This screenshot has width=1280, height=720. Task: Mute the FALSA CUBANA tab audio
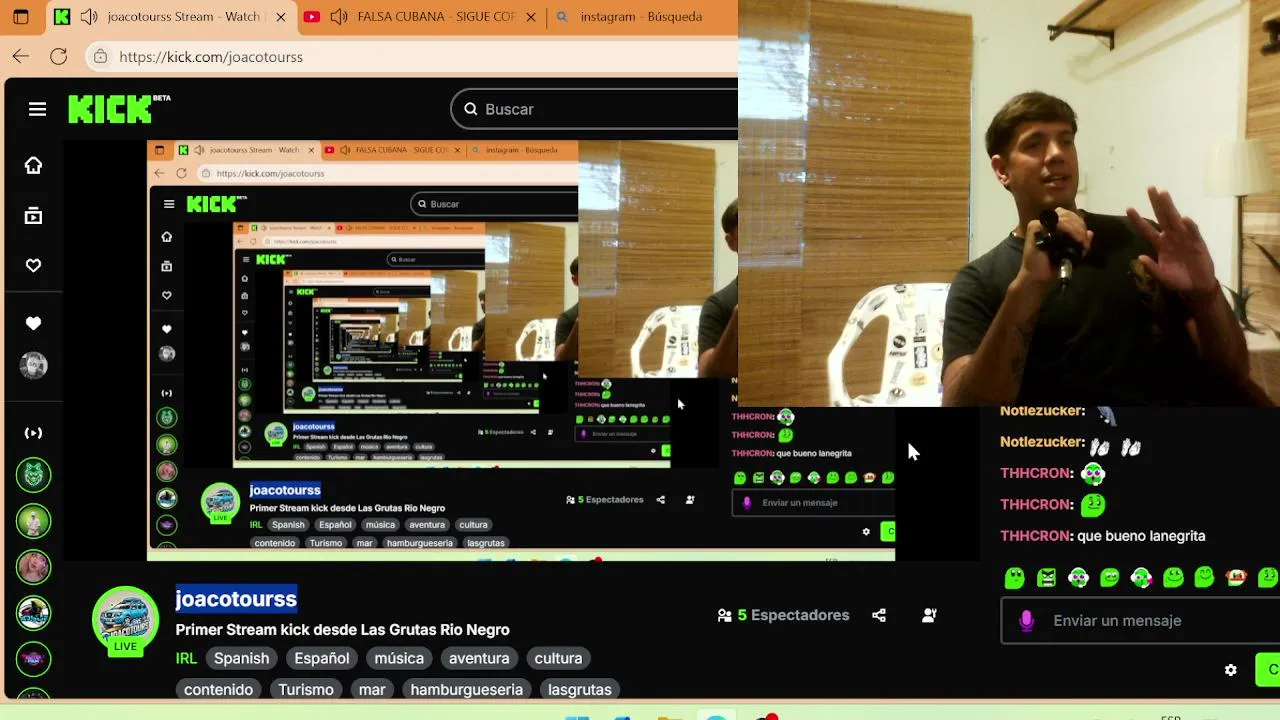tap(338, 17)
